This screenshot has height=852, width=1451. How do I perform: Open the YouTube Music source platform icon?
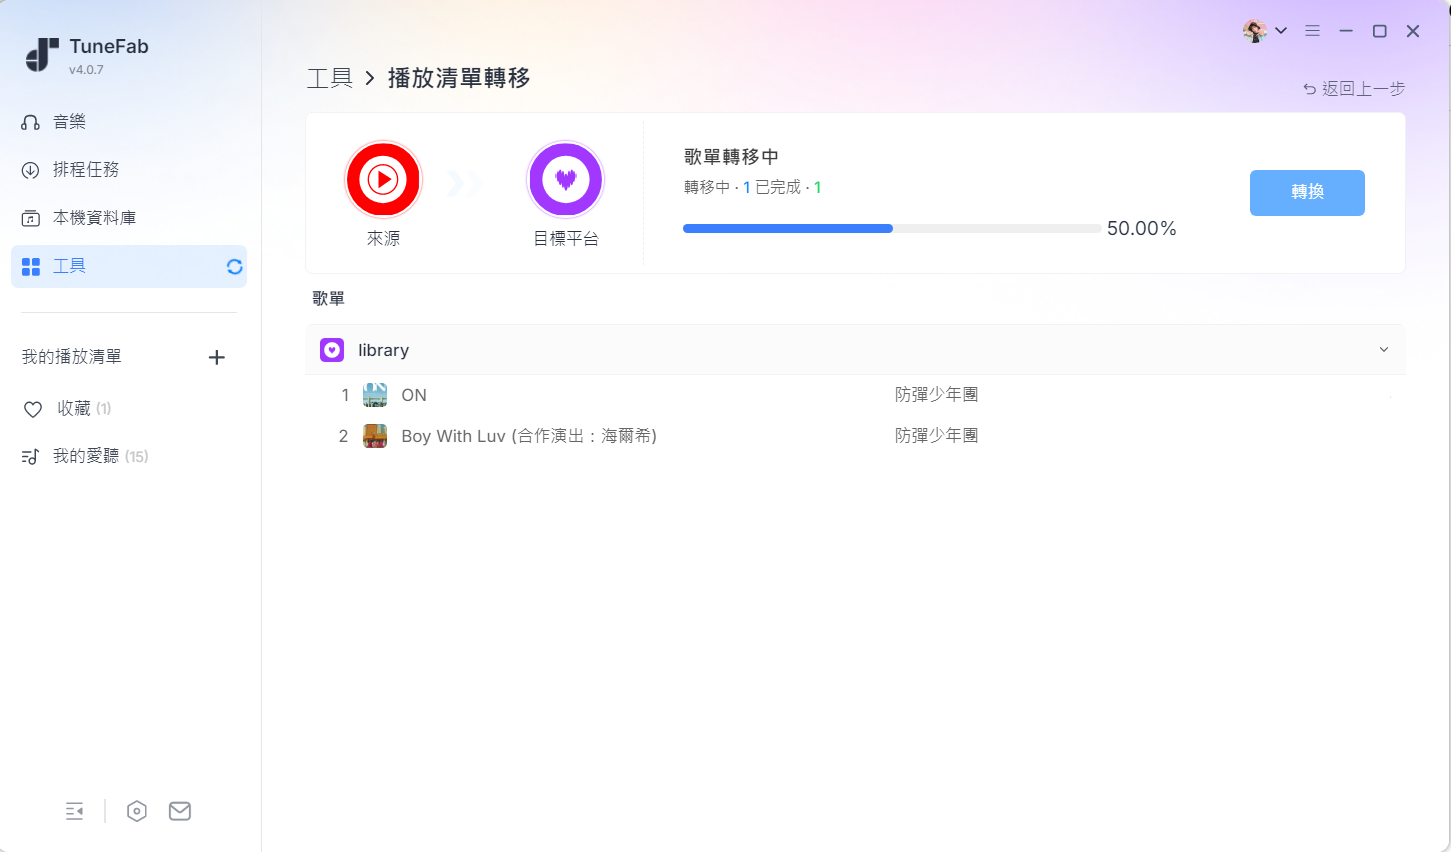click(x=383, y=179)
